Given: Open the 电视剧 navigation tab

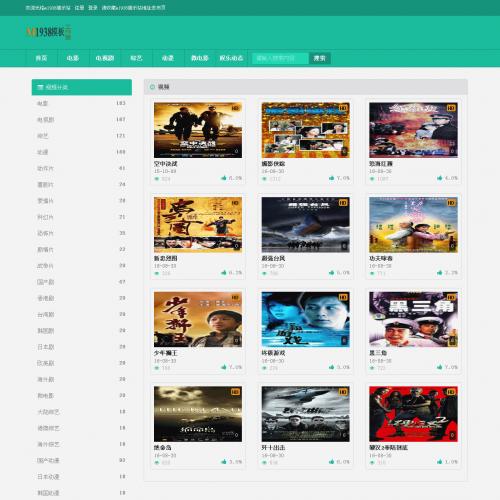Looking at the screenshot, I should (x=105, y=58).
